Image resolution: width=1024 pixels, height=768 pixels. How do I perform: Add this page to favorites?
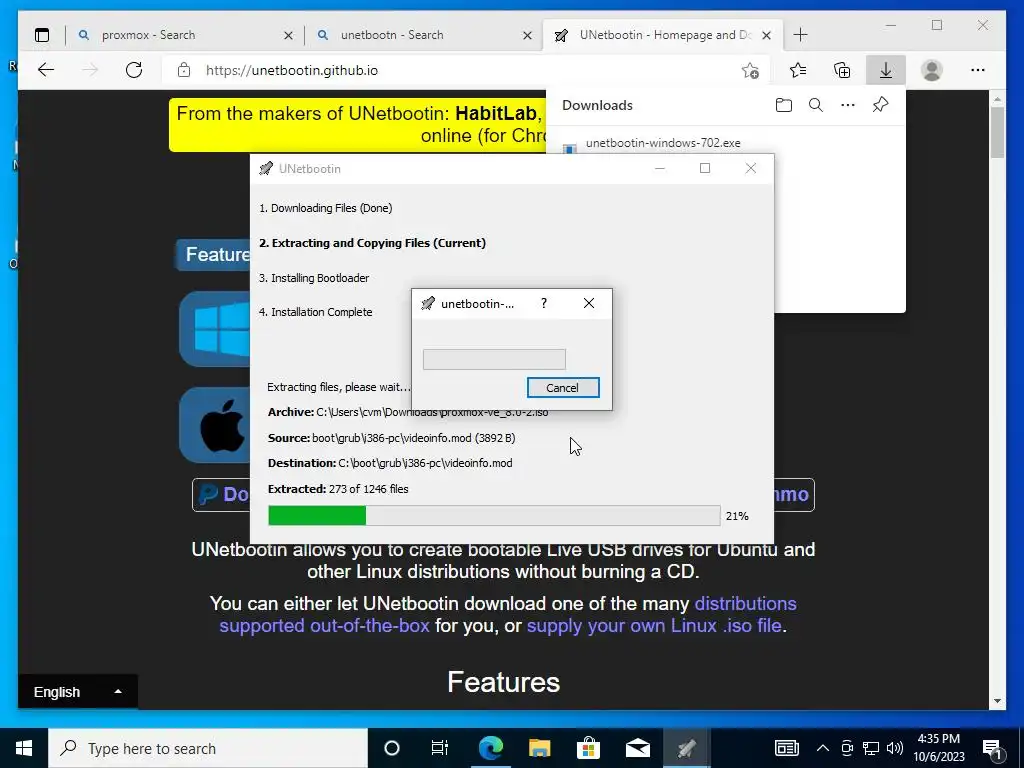click(750, 70)
